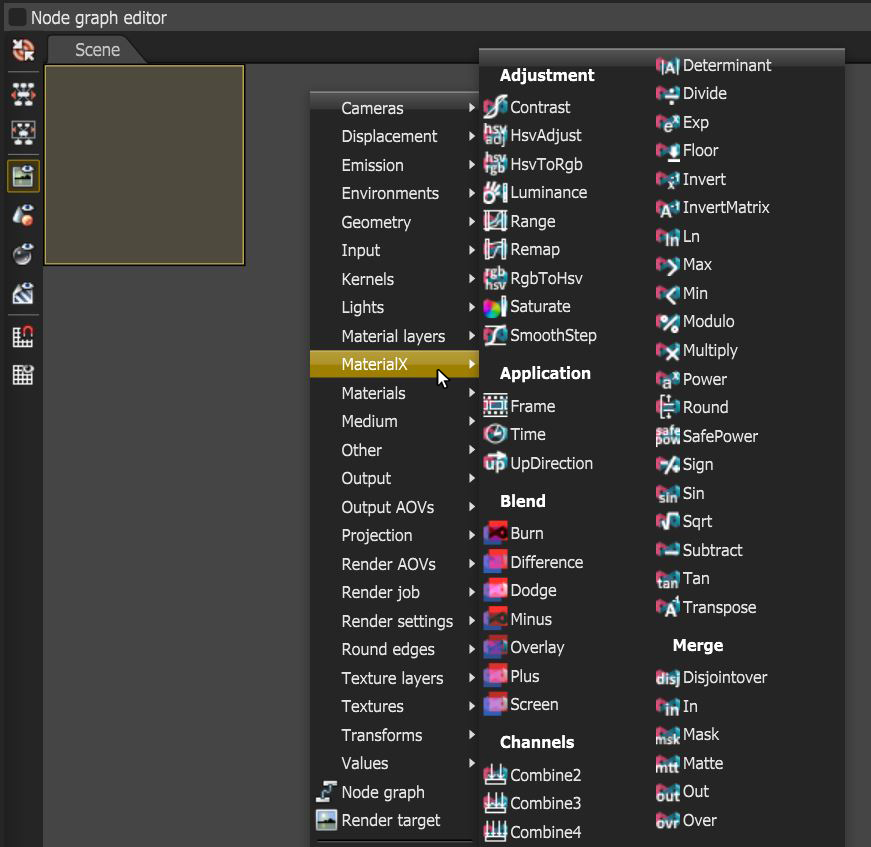The width and height of the screenshot is (871, 847).
Task: Select the Screen blend entry
Action: click(521, 704)
